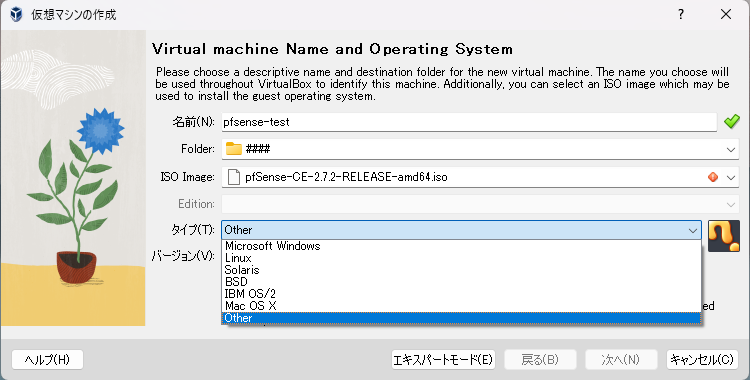Click the Type combo box showing Other

(462, 230)
